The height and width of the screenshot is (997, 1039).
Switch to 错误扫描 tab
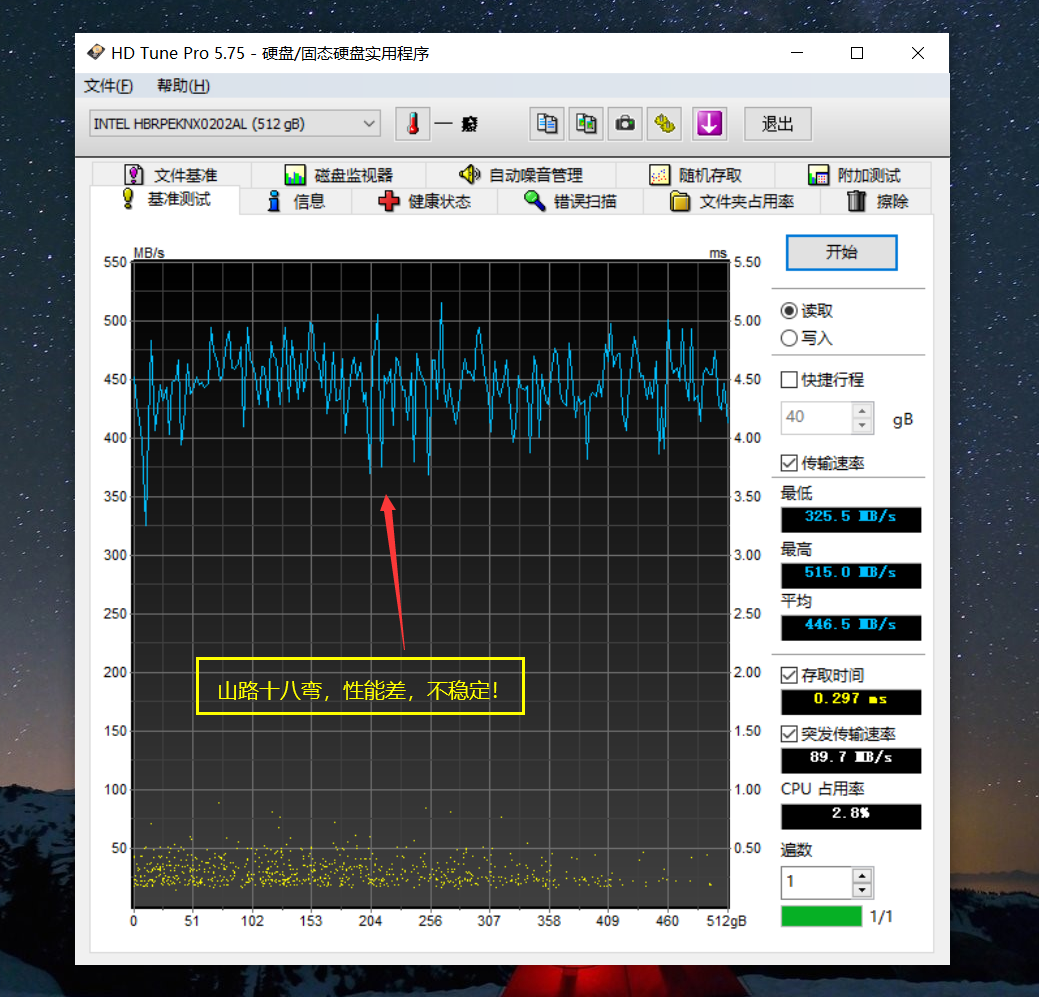click(570, 201)
